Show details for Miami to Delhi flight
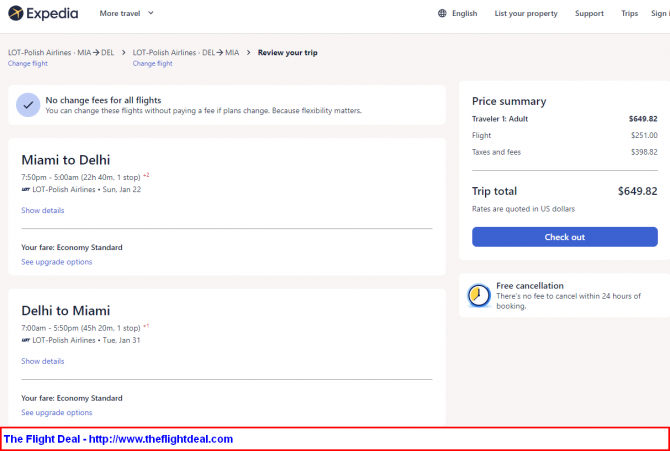This screenshot has height=451, width=670. pos(43,210)
